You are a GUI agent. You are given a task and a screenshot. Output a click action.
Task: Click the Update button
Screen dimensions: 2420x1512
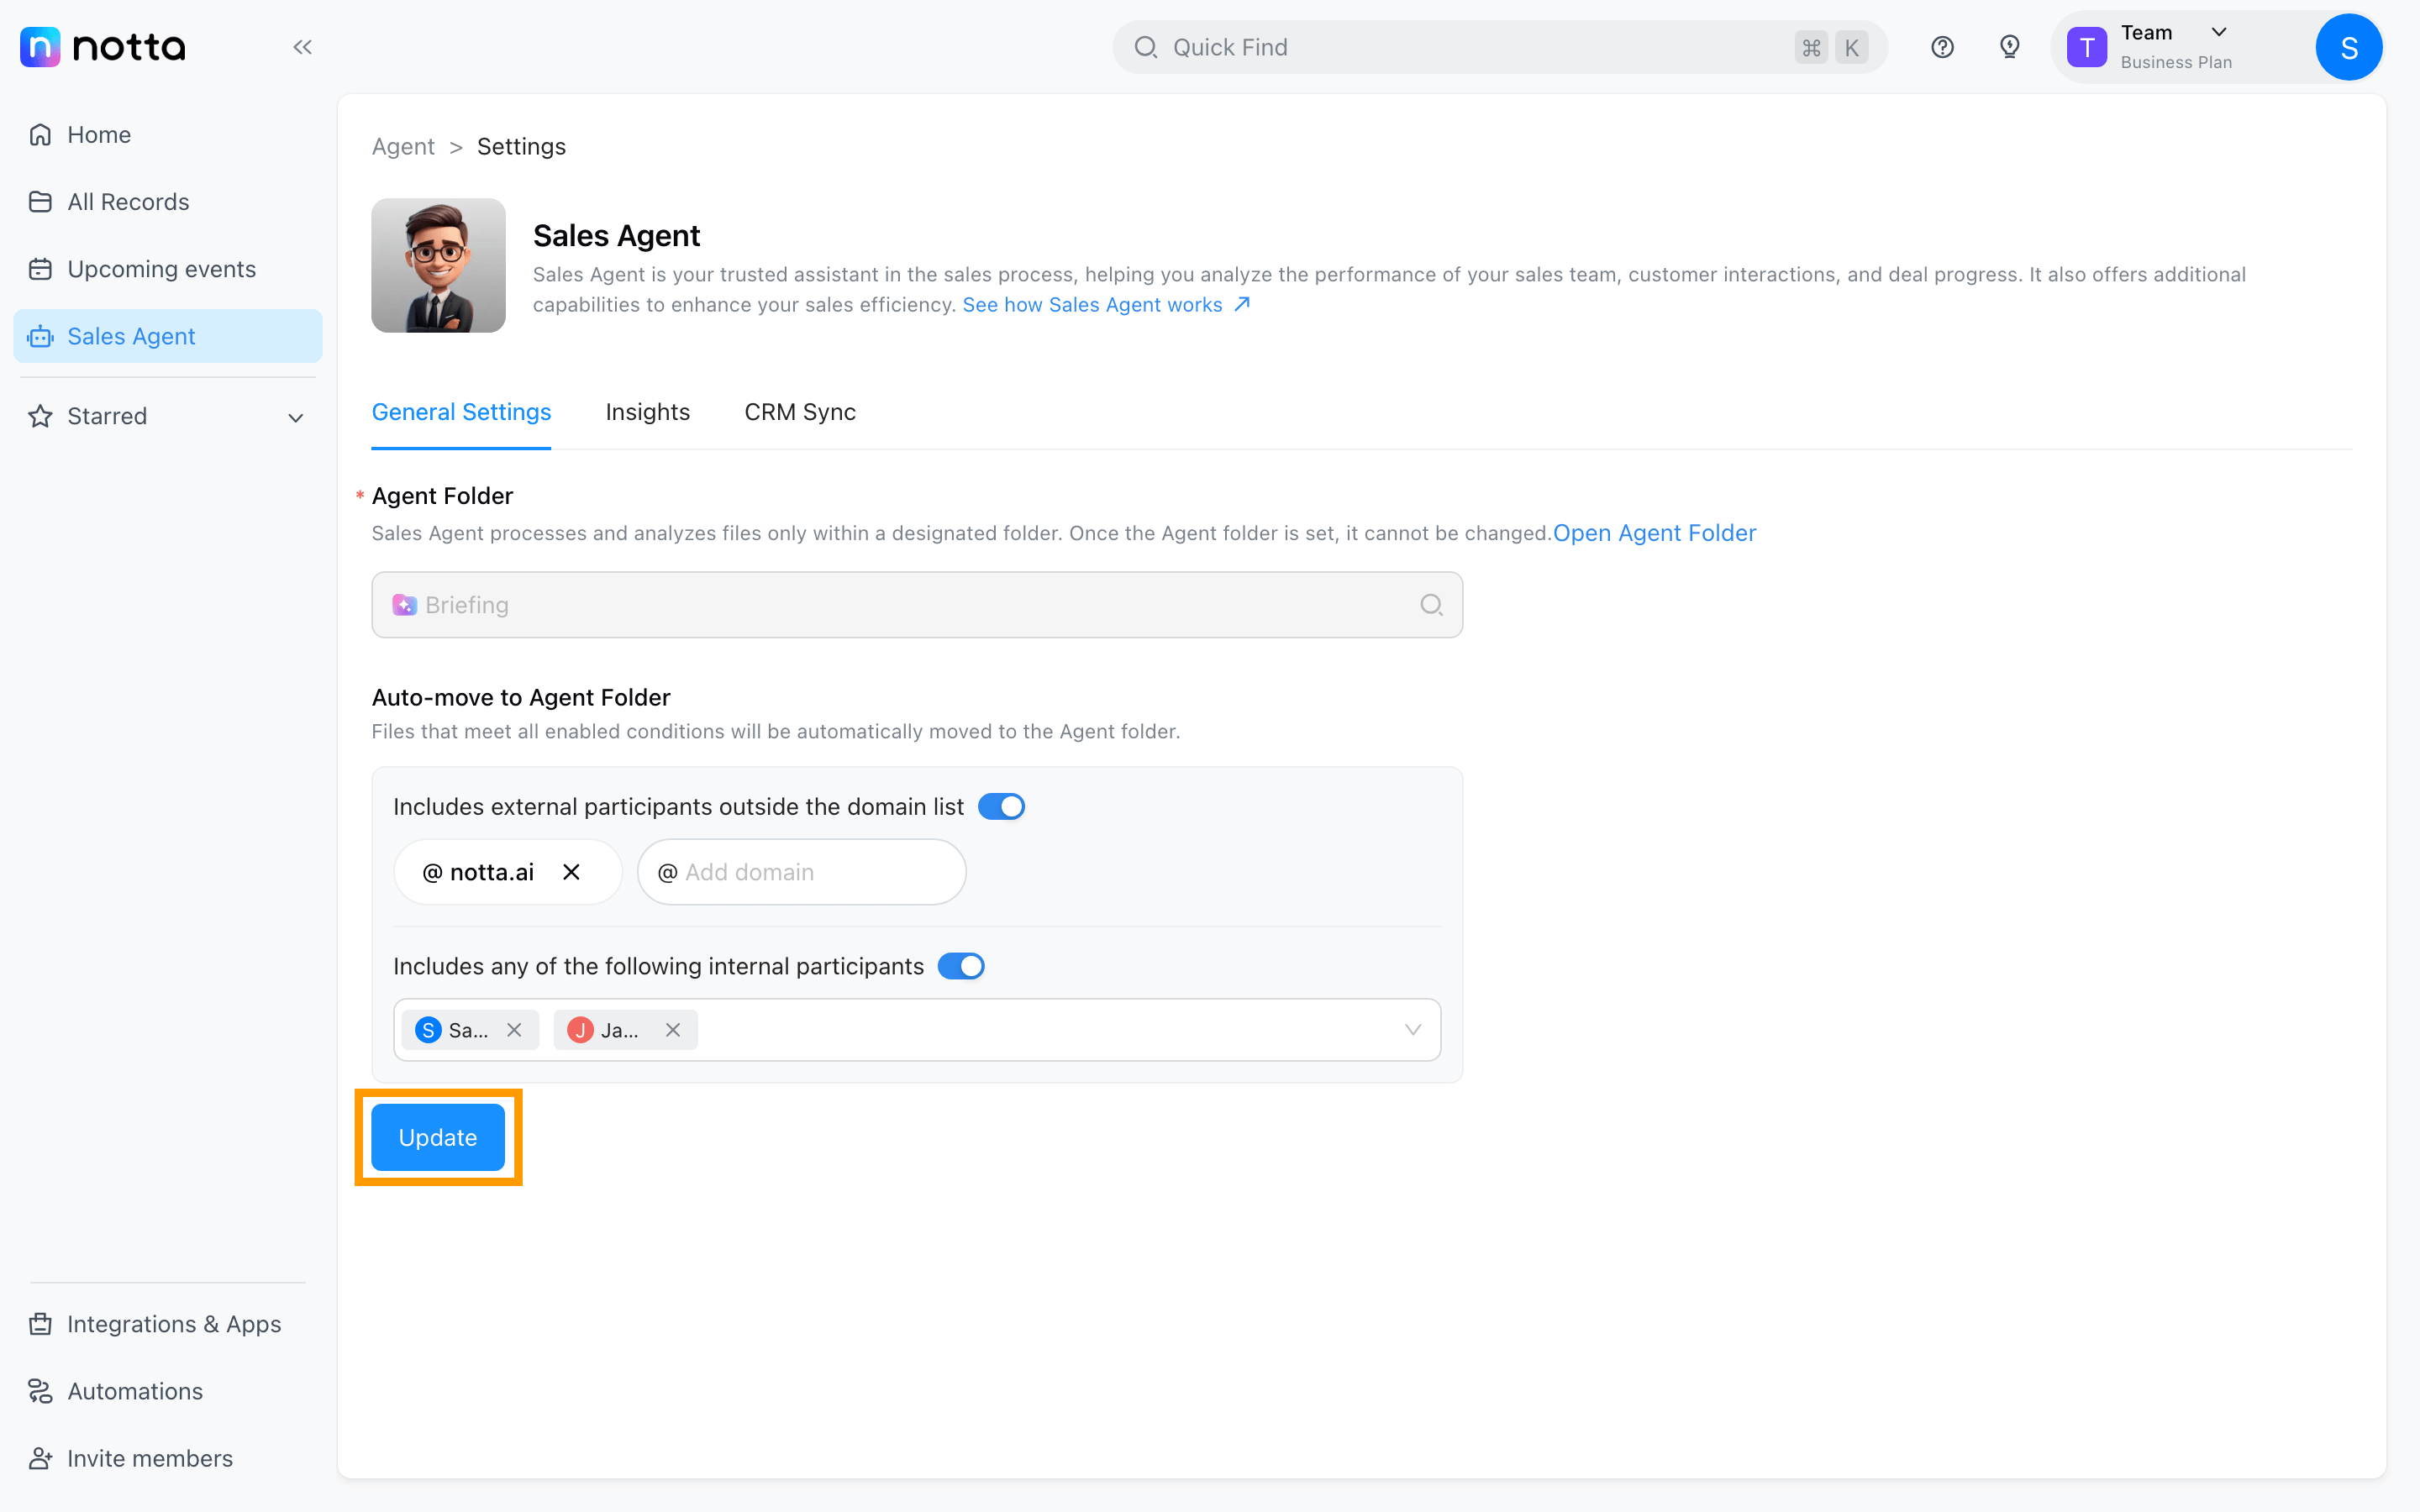pyautogui.click(x=438, y=1137)
